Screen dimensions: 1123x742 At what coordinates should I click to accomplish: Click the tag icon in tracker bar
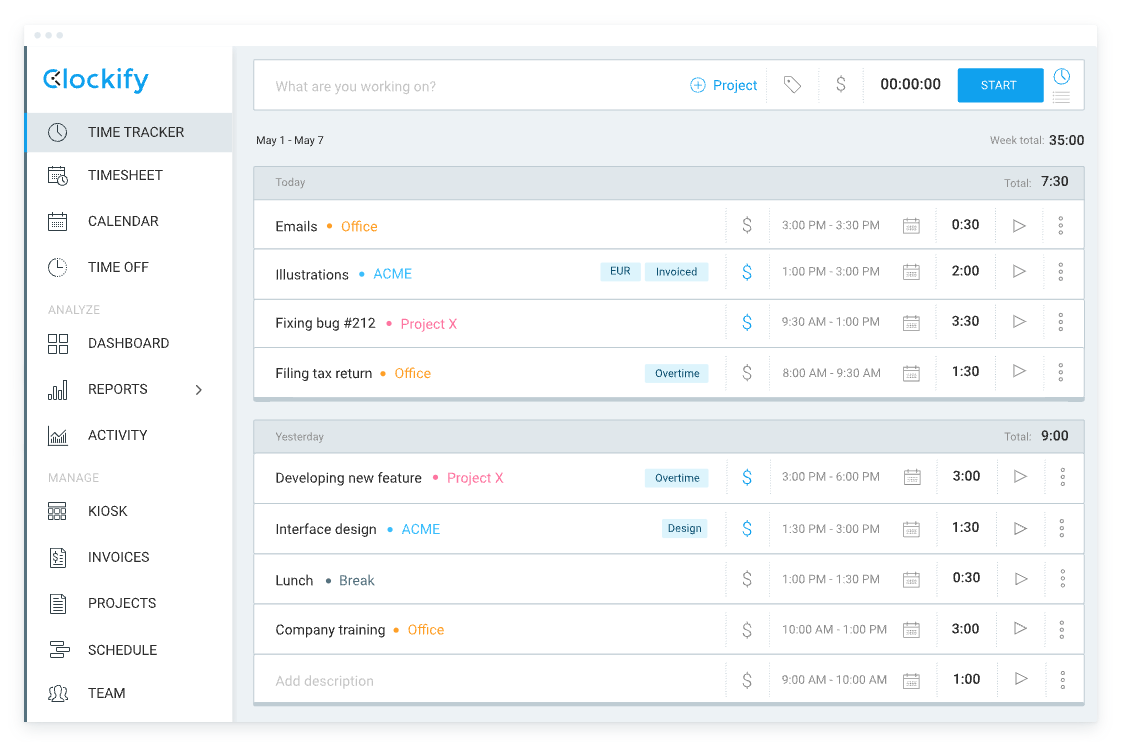[x=792, y=85]
